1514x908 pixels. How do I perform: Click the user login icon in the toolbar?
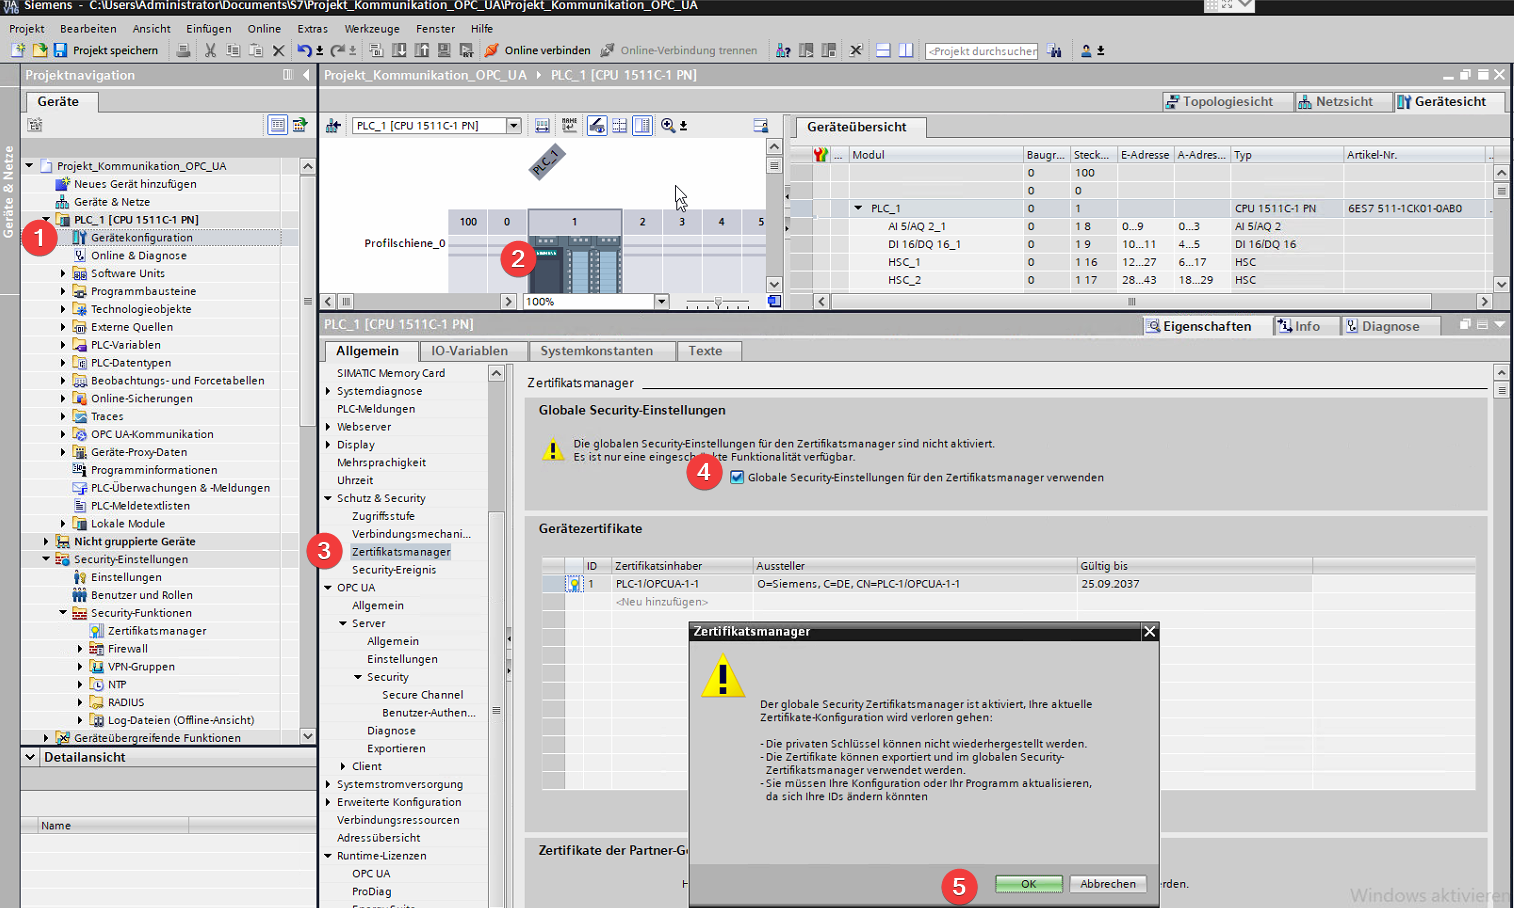pyautogui.click(x=1086, y=50)
